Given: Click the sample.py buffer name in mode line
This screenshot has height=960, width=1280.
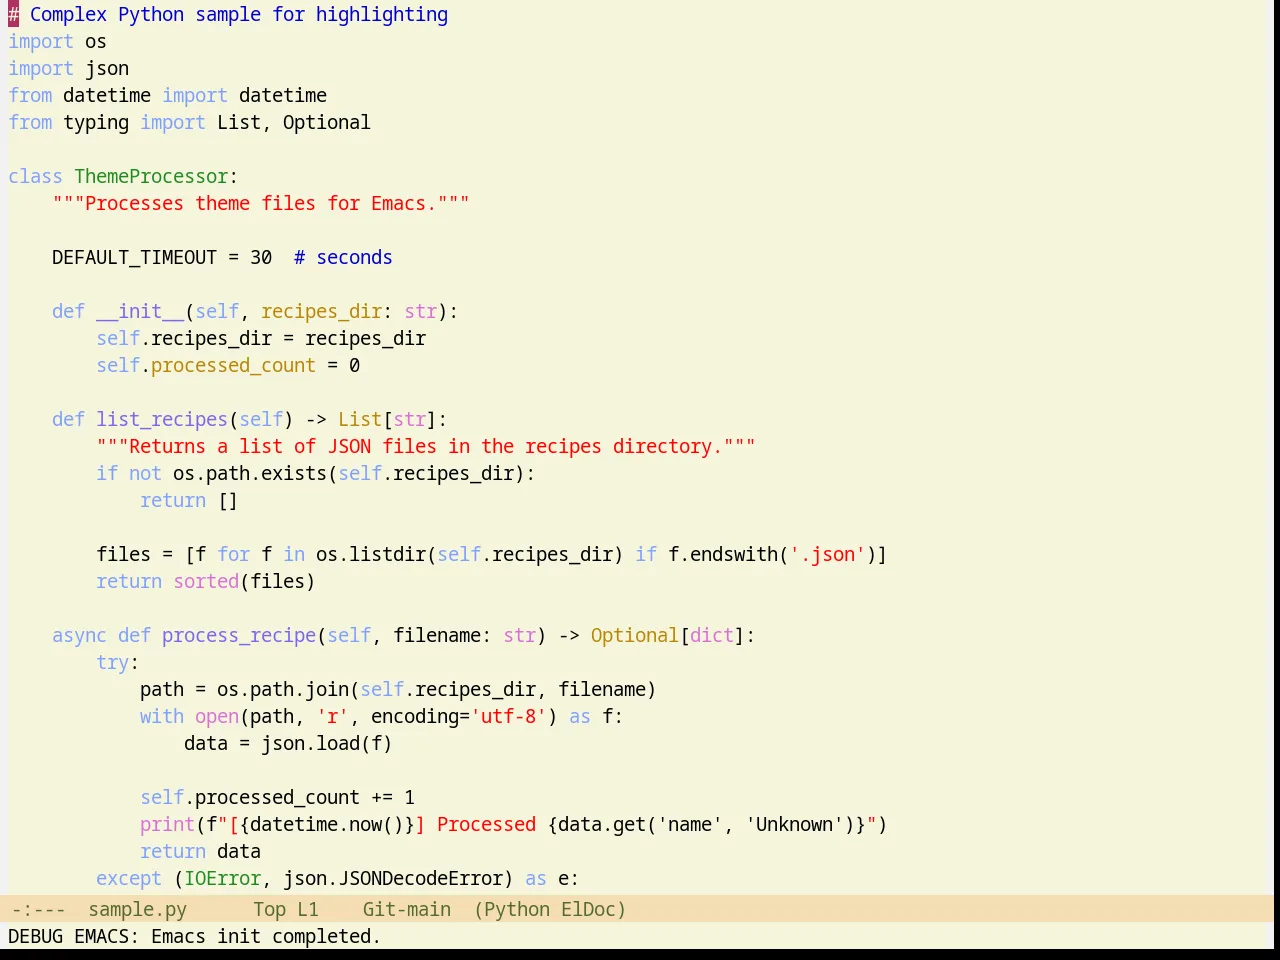Looking at the screenshot, I should (x=137, y=909).
